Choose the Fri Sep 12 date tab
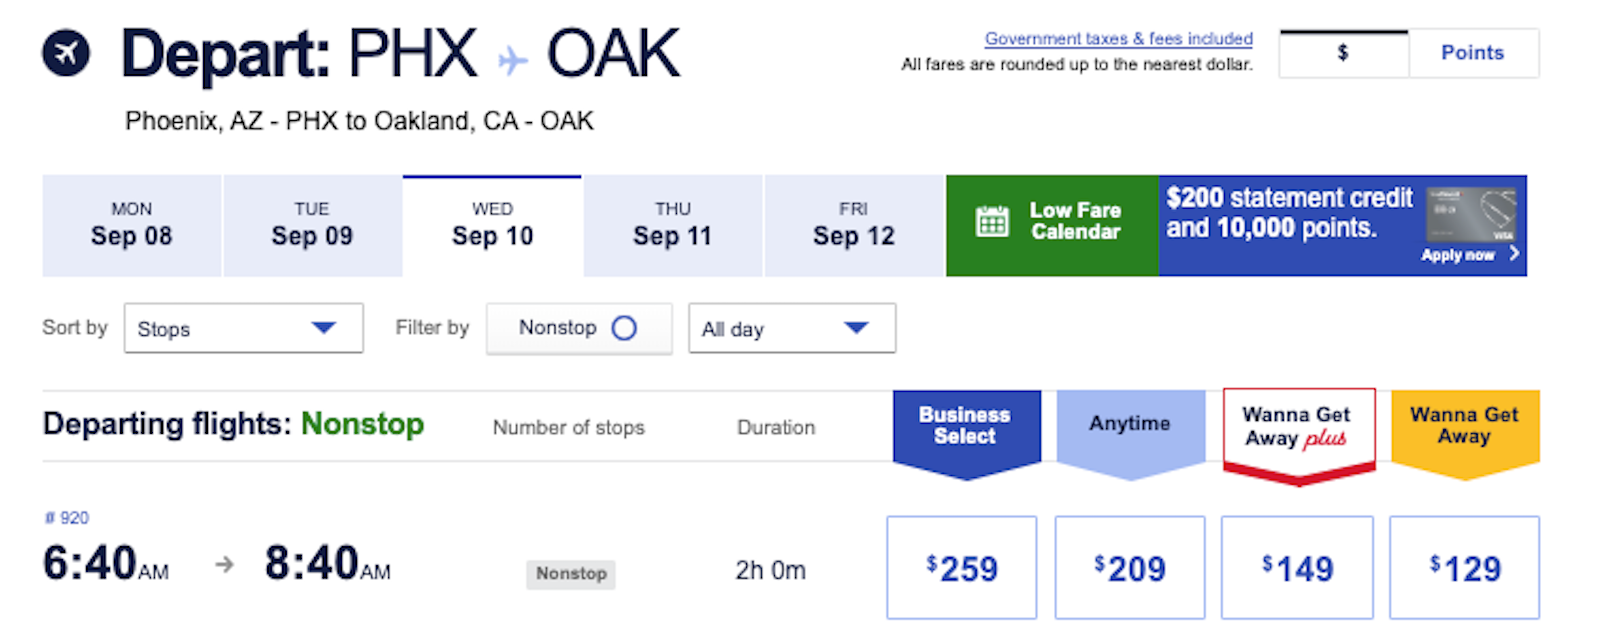The height and width of the screenshot is (639, 1600). pyautogui.click(x=854, y=226)
